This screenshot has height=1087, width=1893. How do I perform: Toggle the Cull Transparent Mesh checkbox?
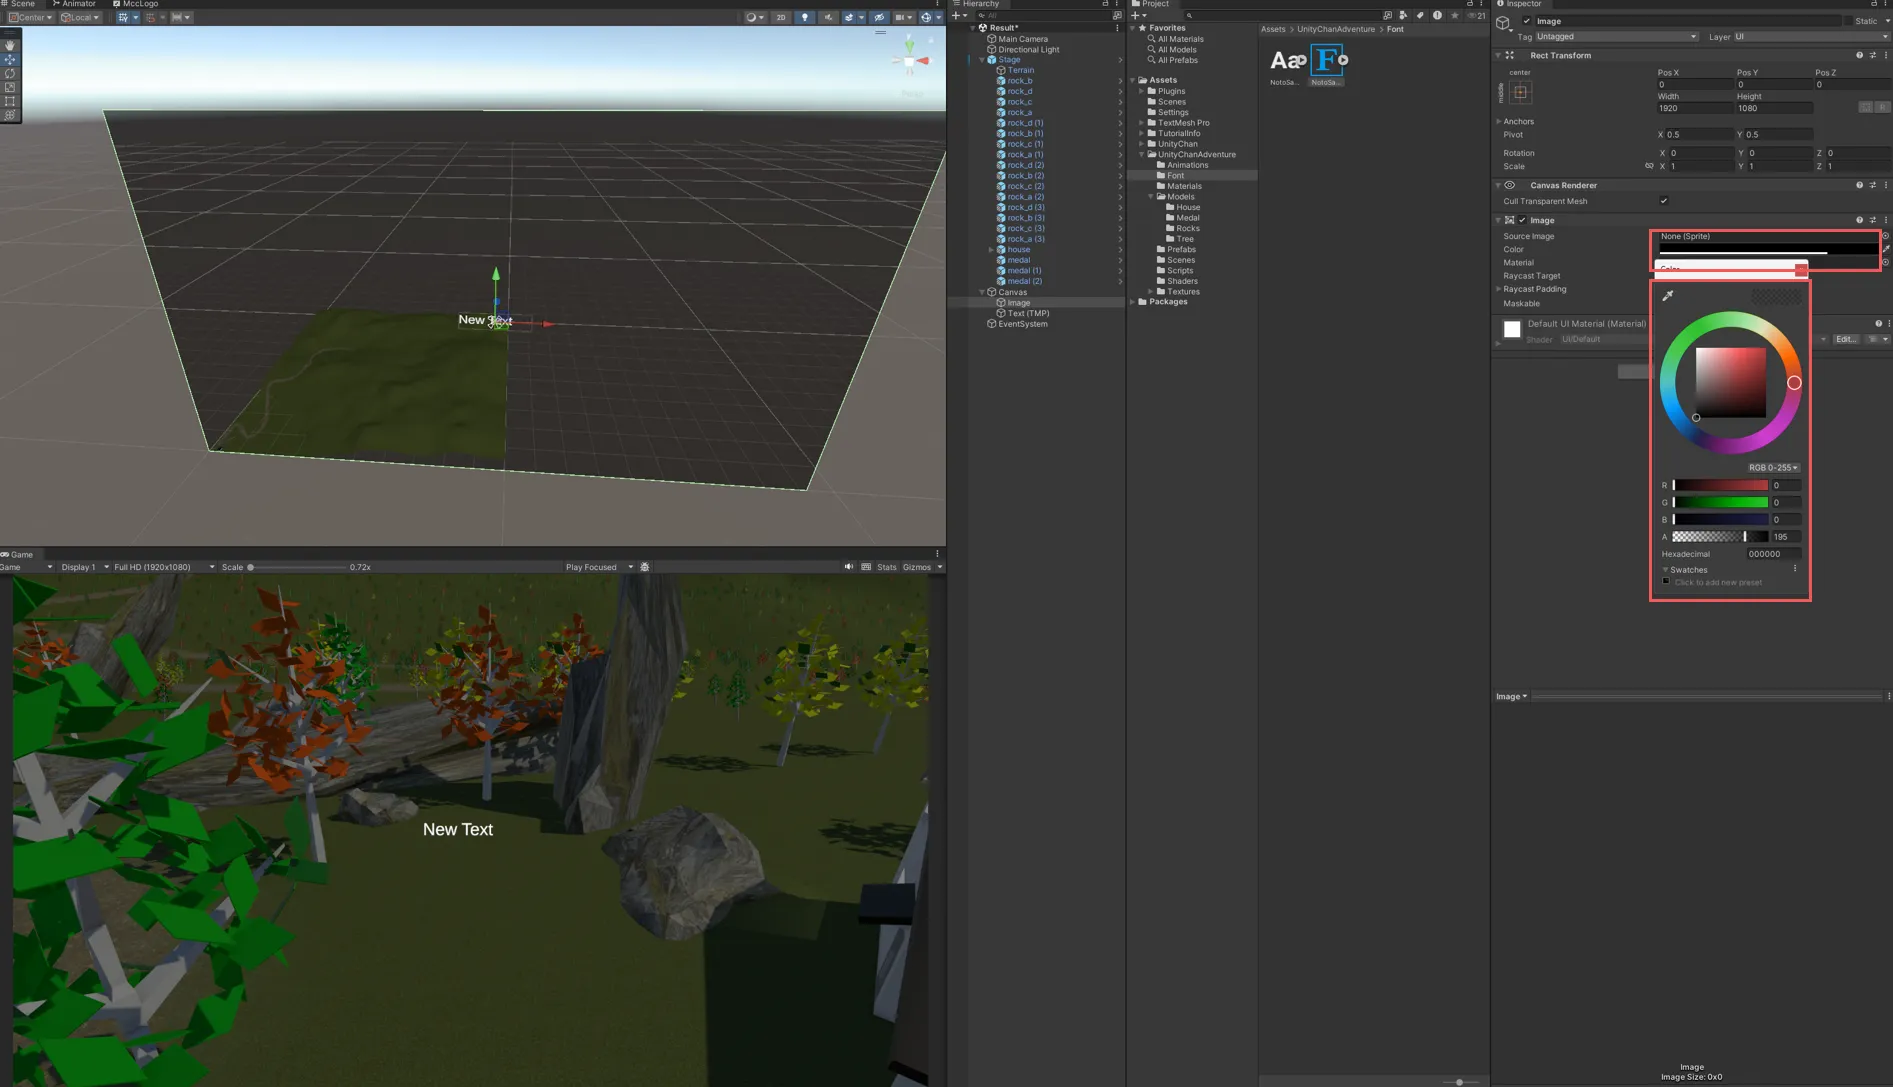point(1664,201)
